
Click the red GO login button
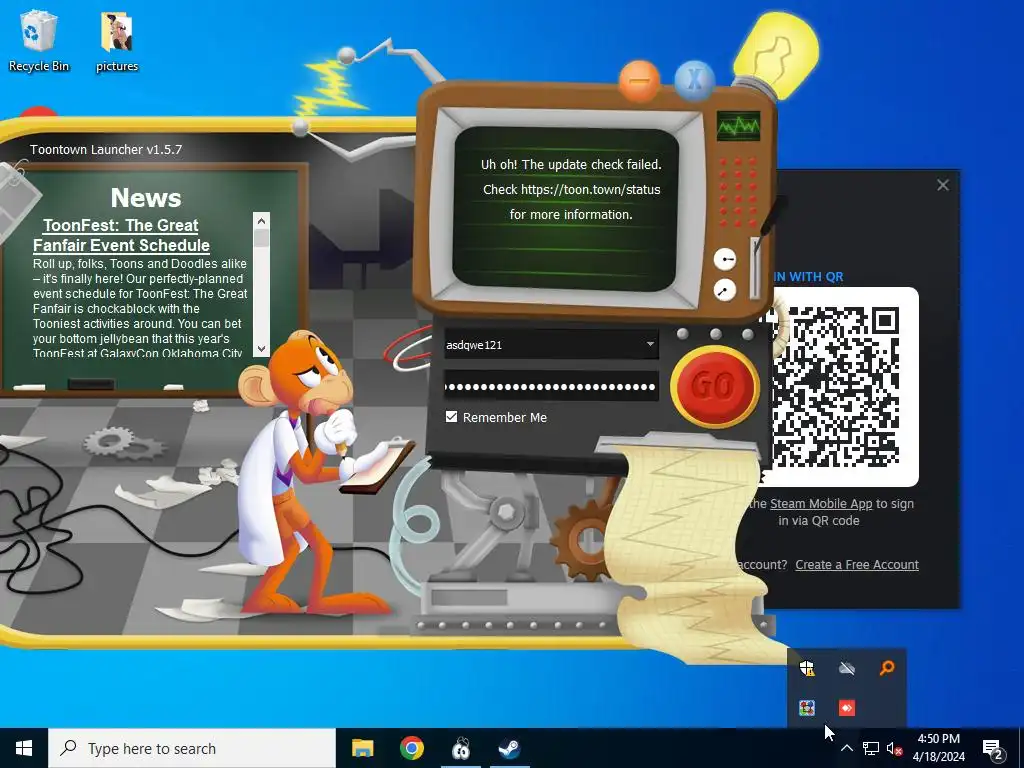click(x=714, y=385)
